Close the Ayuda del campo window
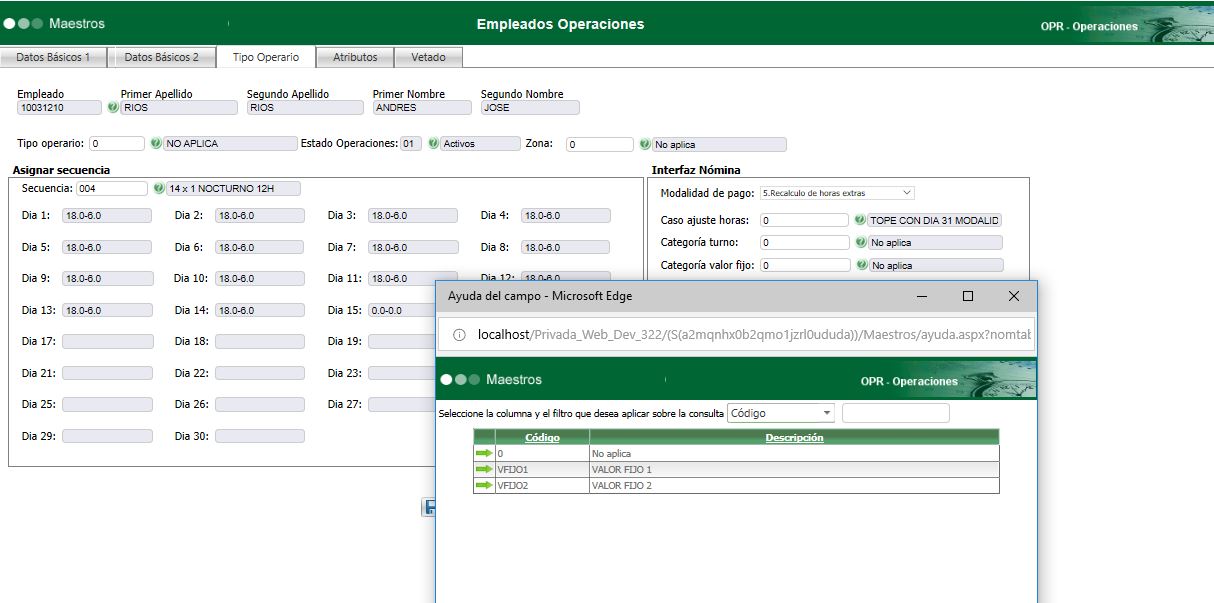Viewport: 1214px width, 603px height. click(1014, 296)
